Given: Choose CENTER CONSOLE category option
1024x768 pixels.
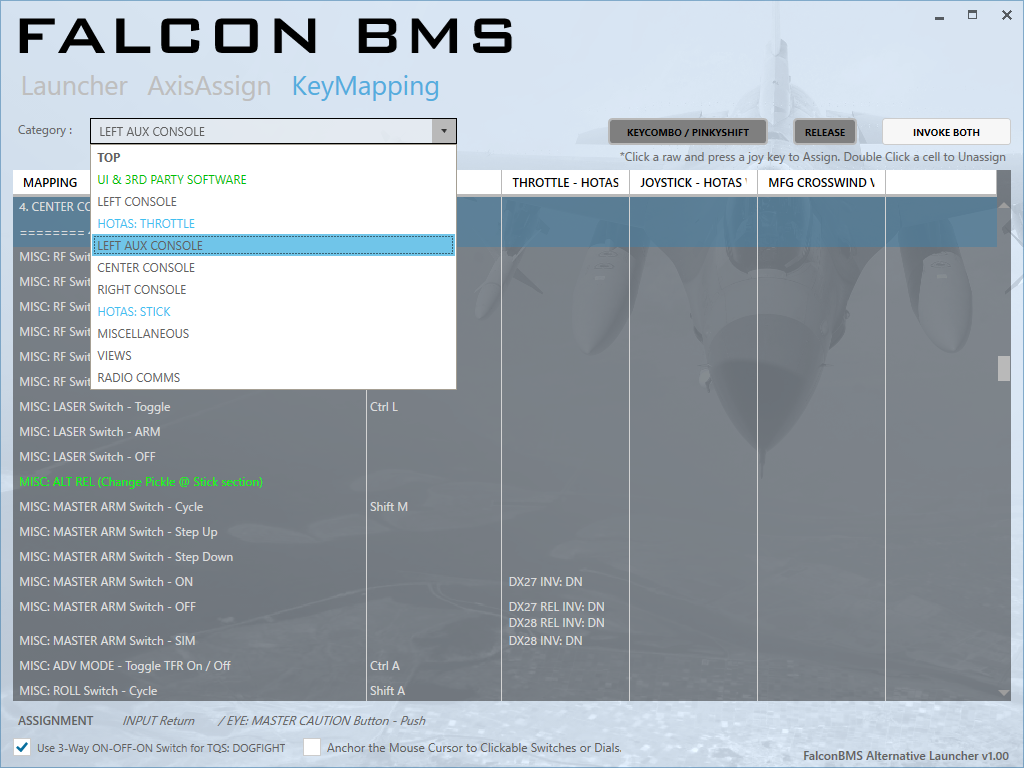Looking at the screenshot, I should (x=273, y=268).
